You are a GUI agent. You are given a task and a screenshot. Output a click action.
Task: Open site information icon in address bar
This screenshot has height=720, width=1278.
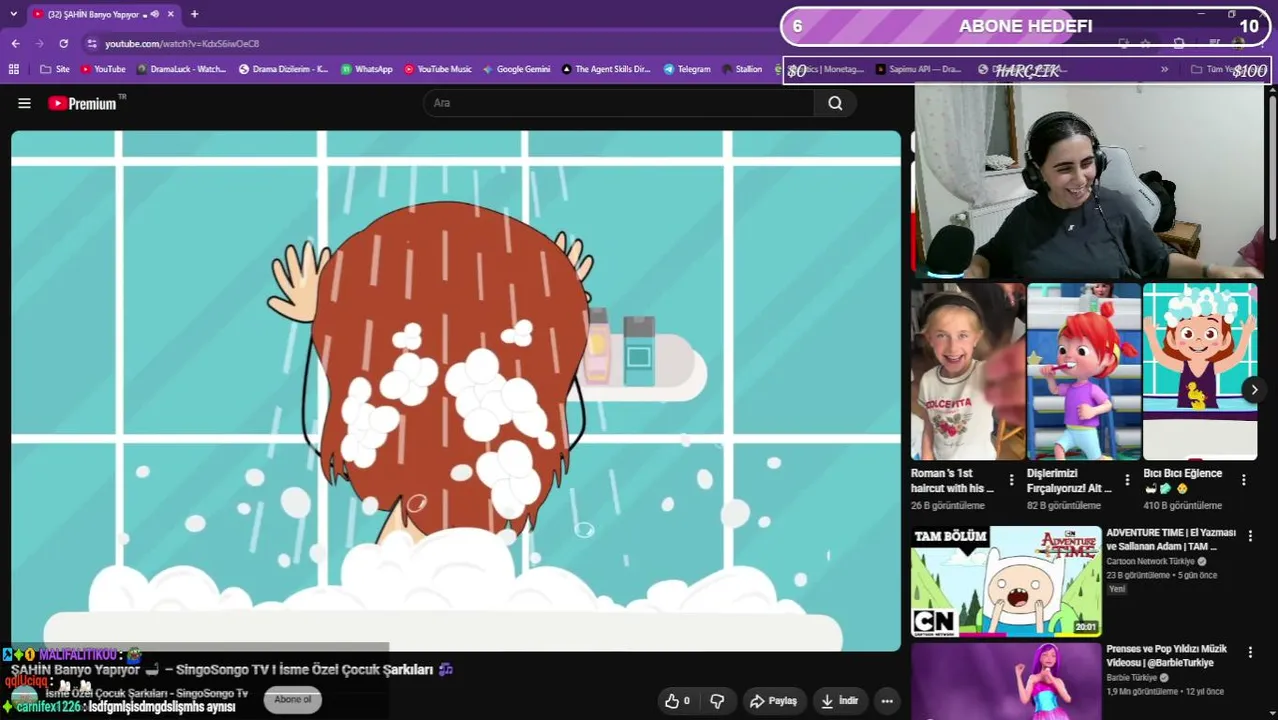point(92,44)
